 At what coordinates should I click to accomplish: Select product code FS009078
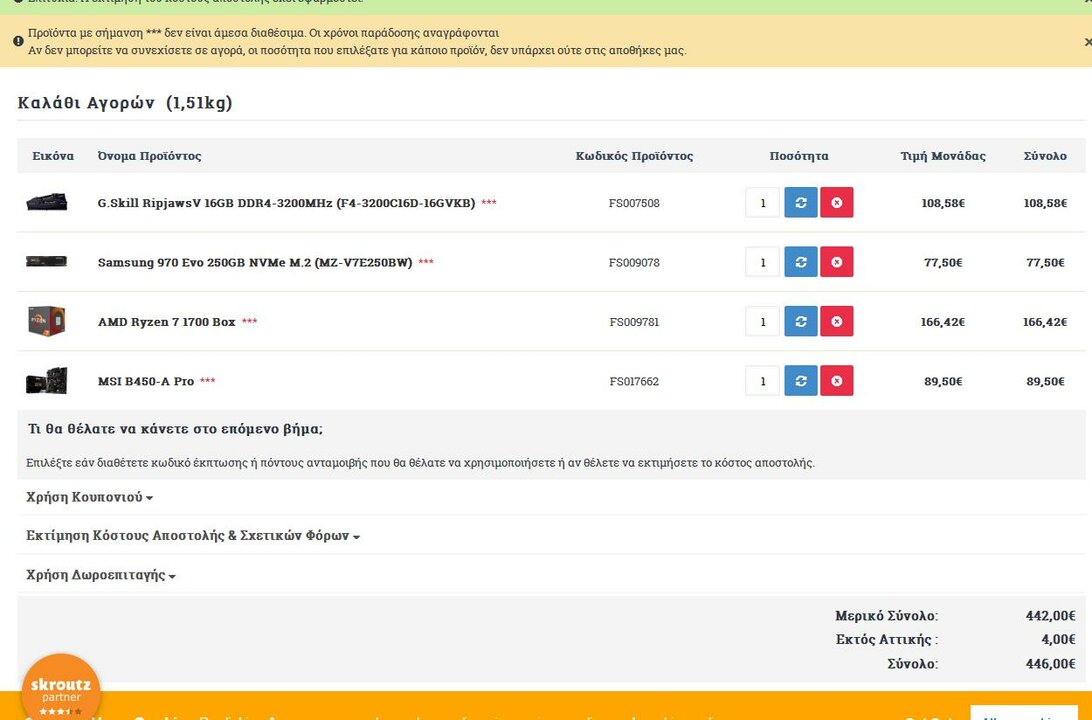[634, 263]
